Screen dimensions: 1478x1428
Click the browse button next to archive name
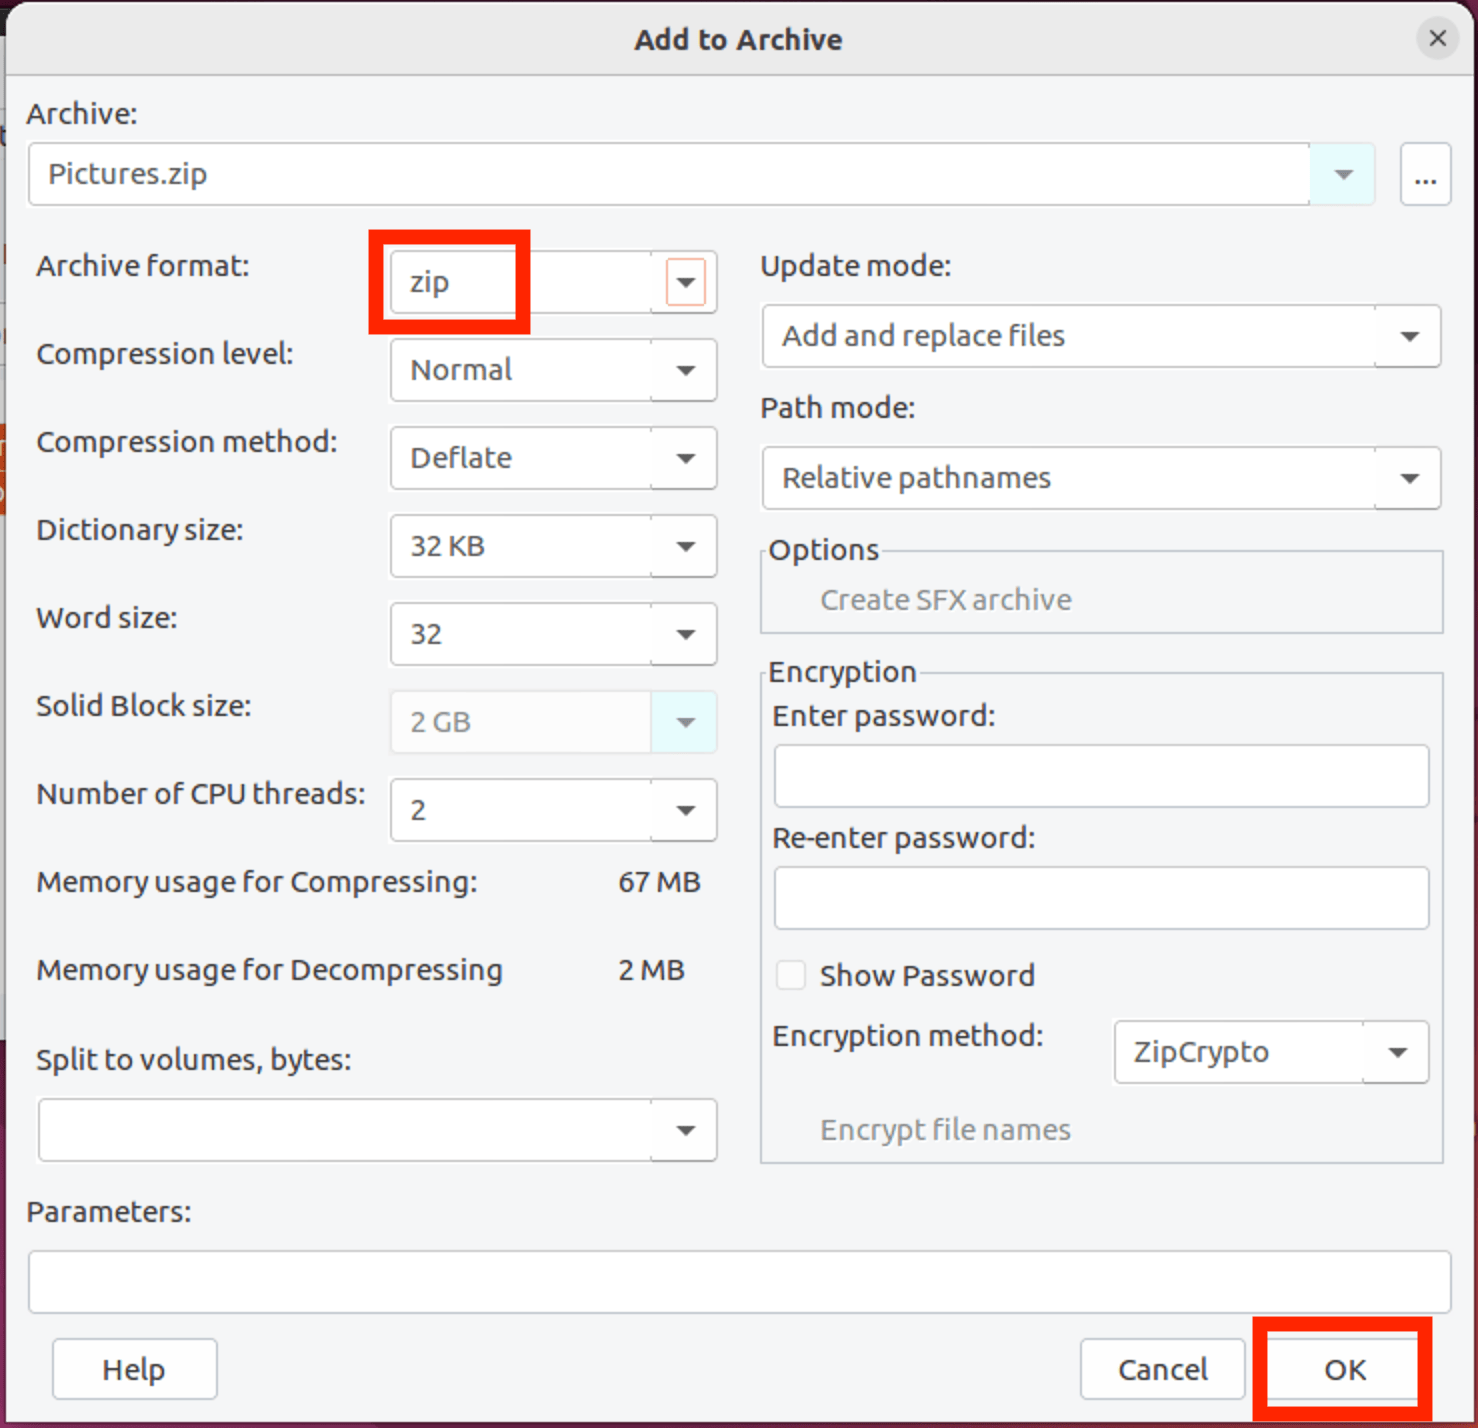[1425, 175]
